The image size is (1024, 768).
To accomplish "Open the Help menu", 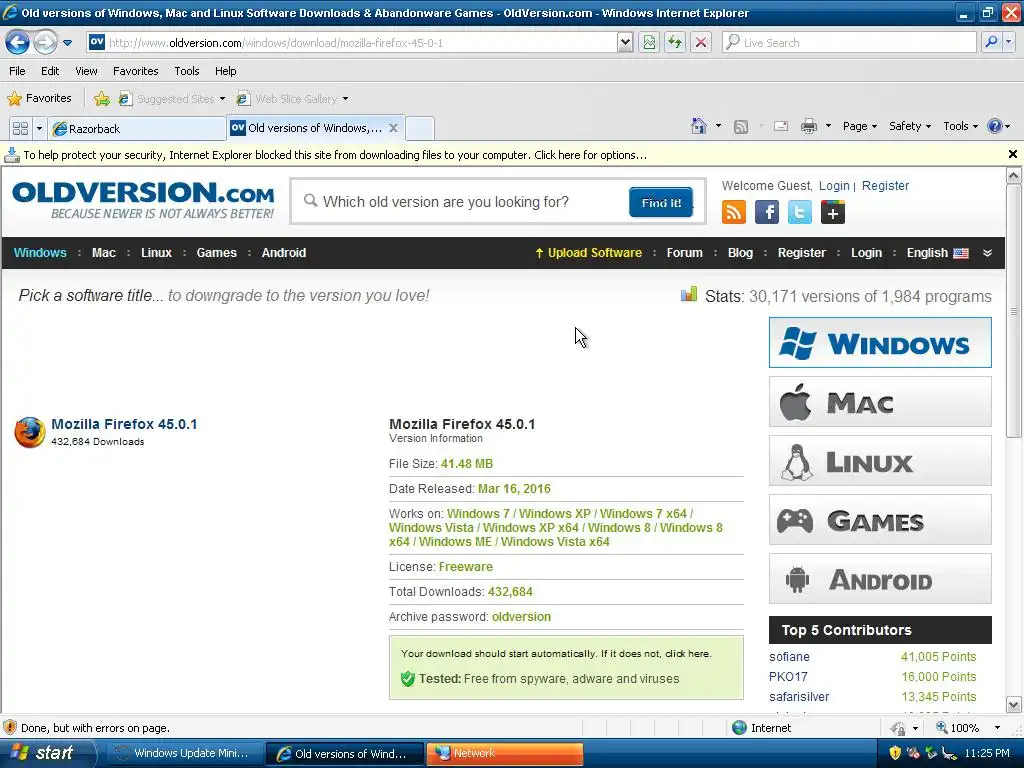I will click(225, 71).
